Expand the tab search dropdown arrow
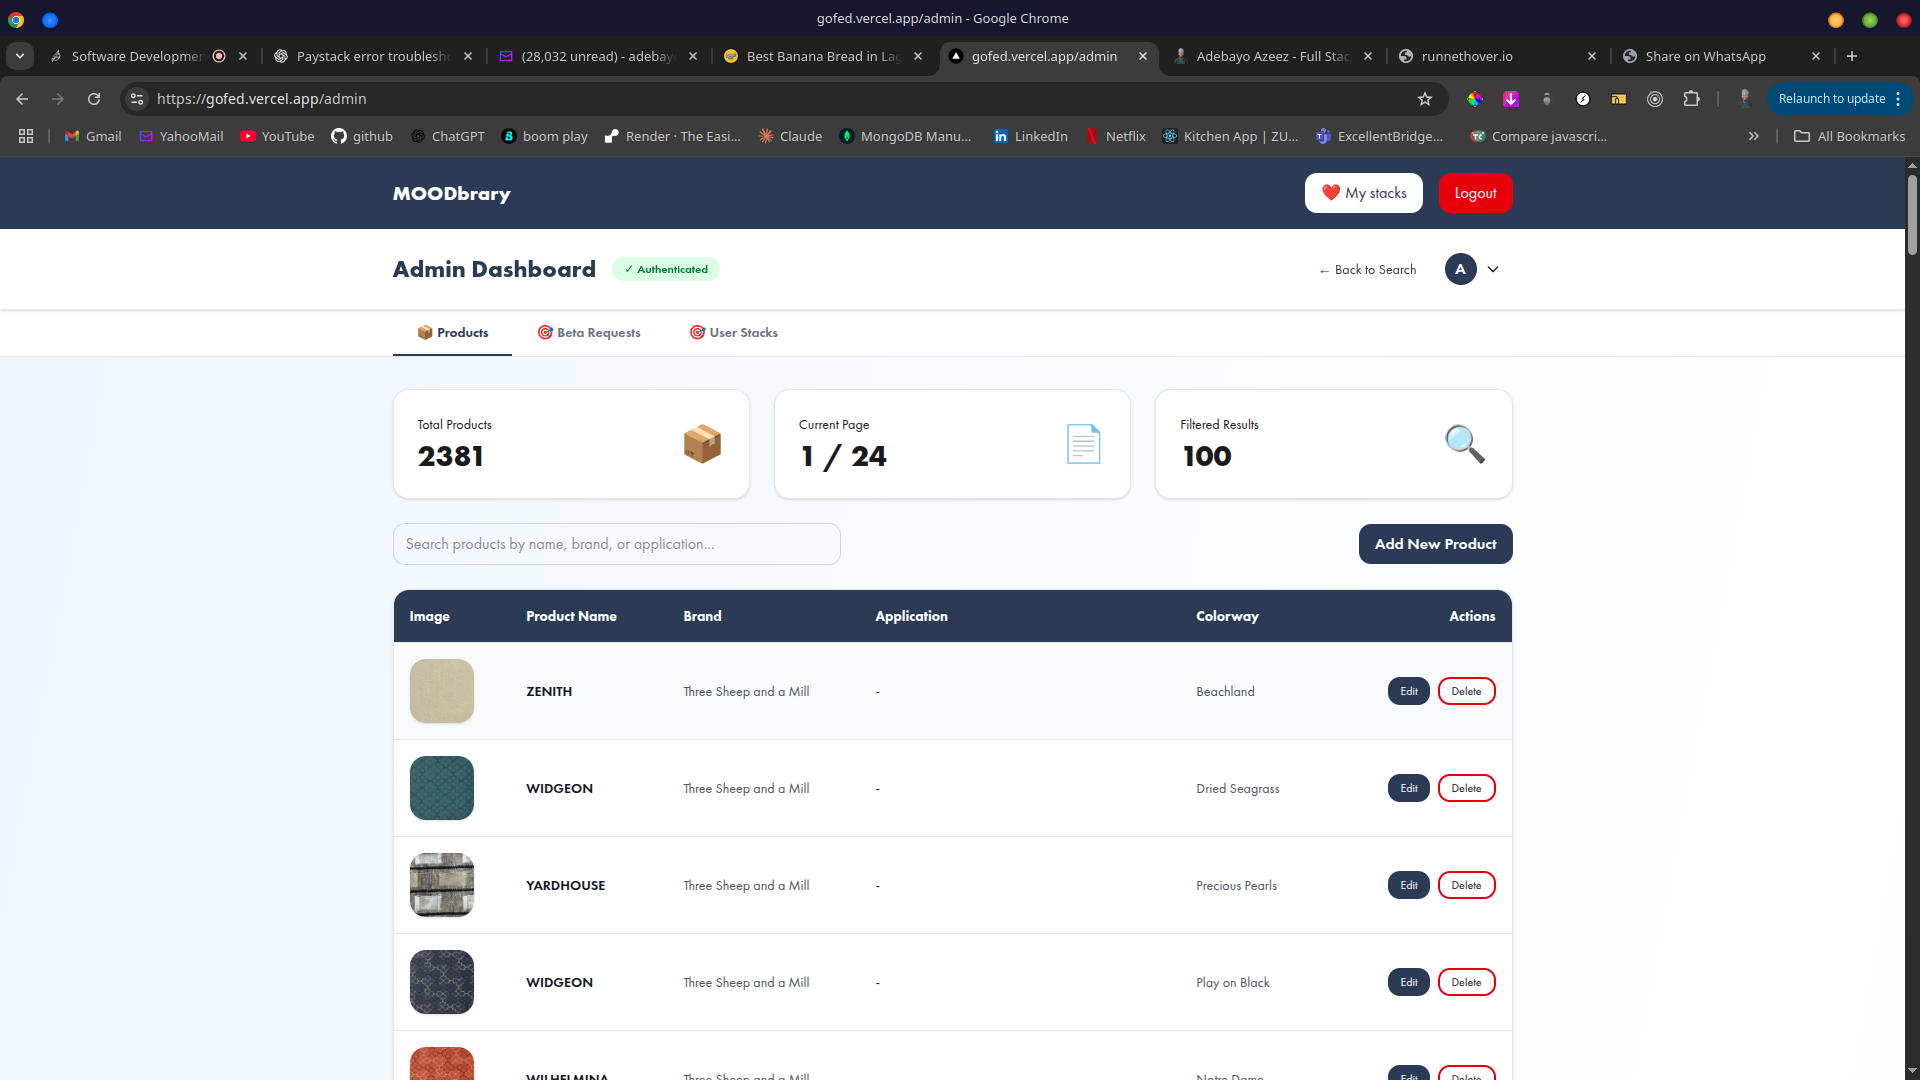 click(20, 56)
